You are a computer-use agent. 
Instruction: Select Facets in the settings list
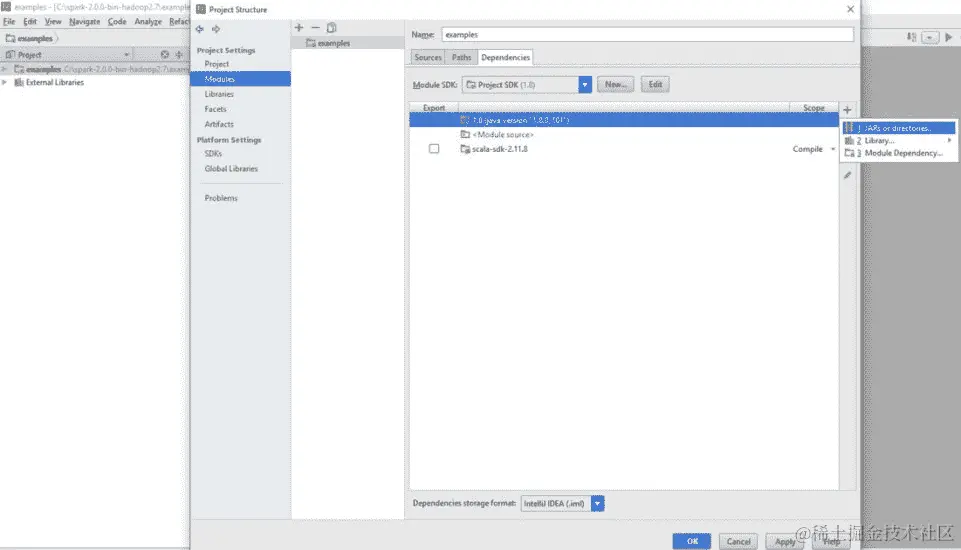[x=215, y=109]
